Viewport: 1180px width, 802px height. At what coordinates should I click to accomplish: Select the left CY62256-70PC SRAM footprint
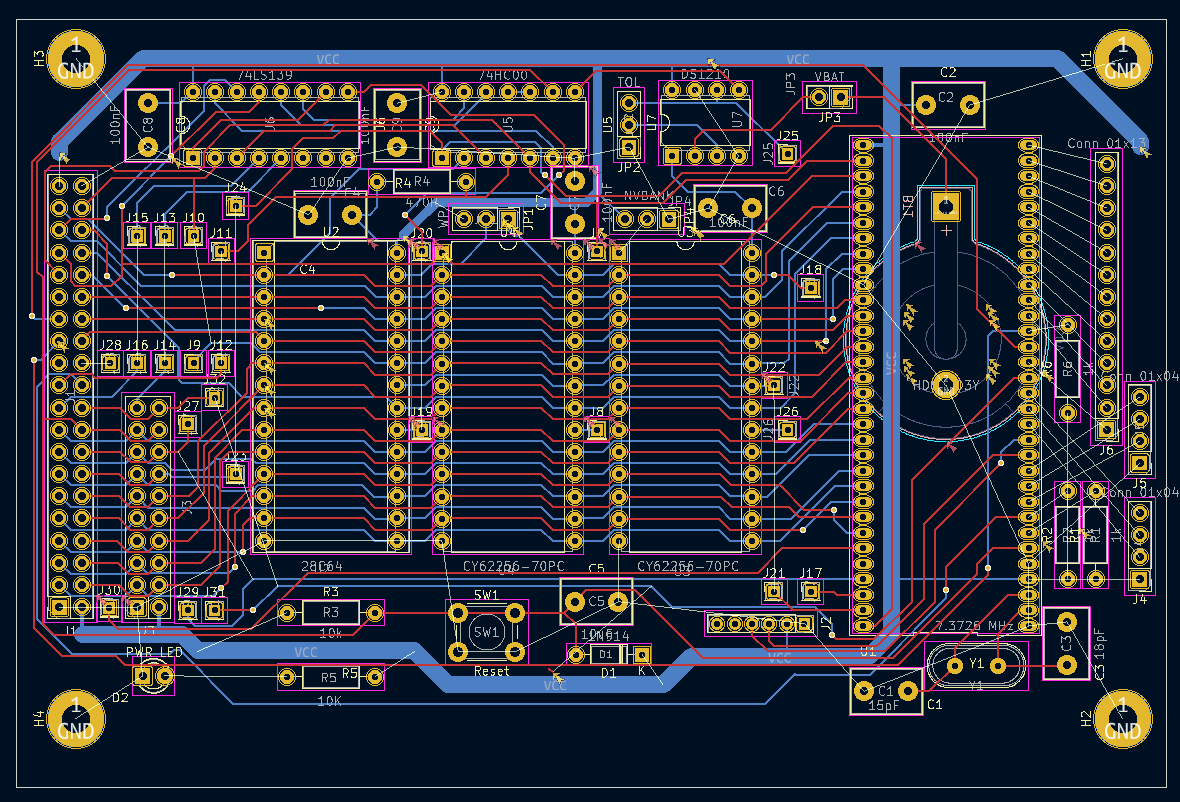[x=510, y=400]
